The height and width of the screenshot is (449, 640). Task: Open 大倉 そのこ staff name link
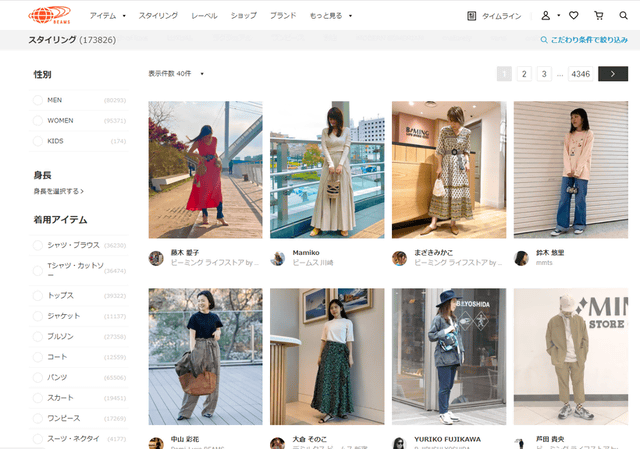pos(309,439)
